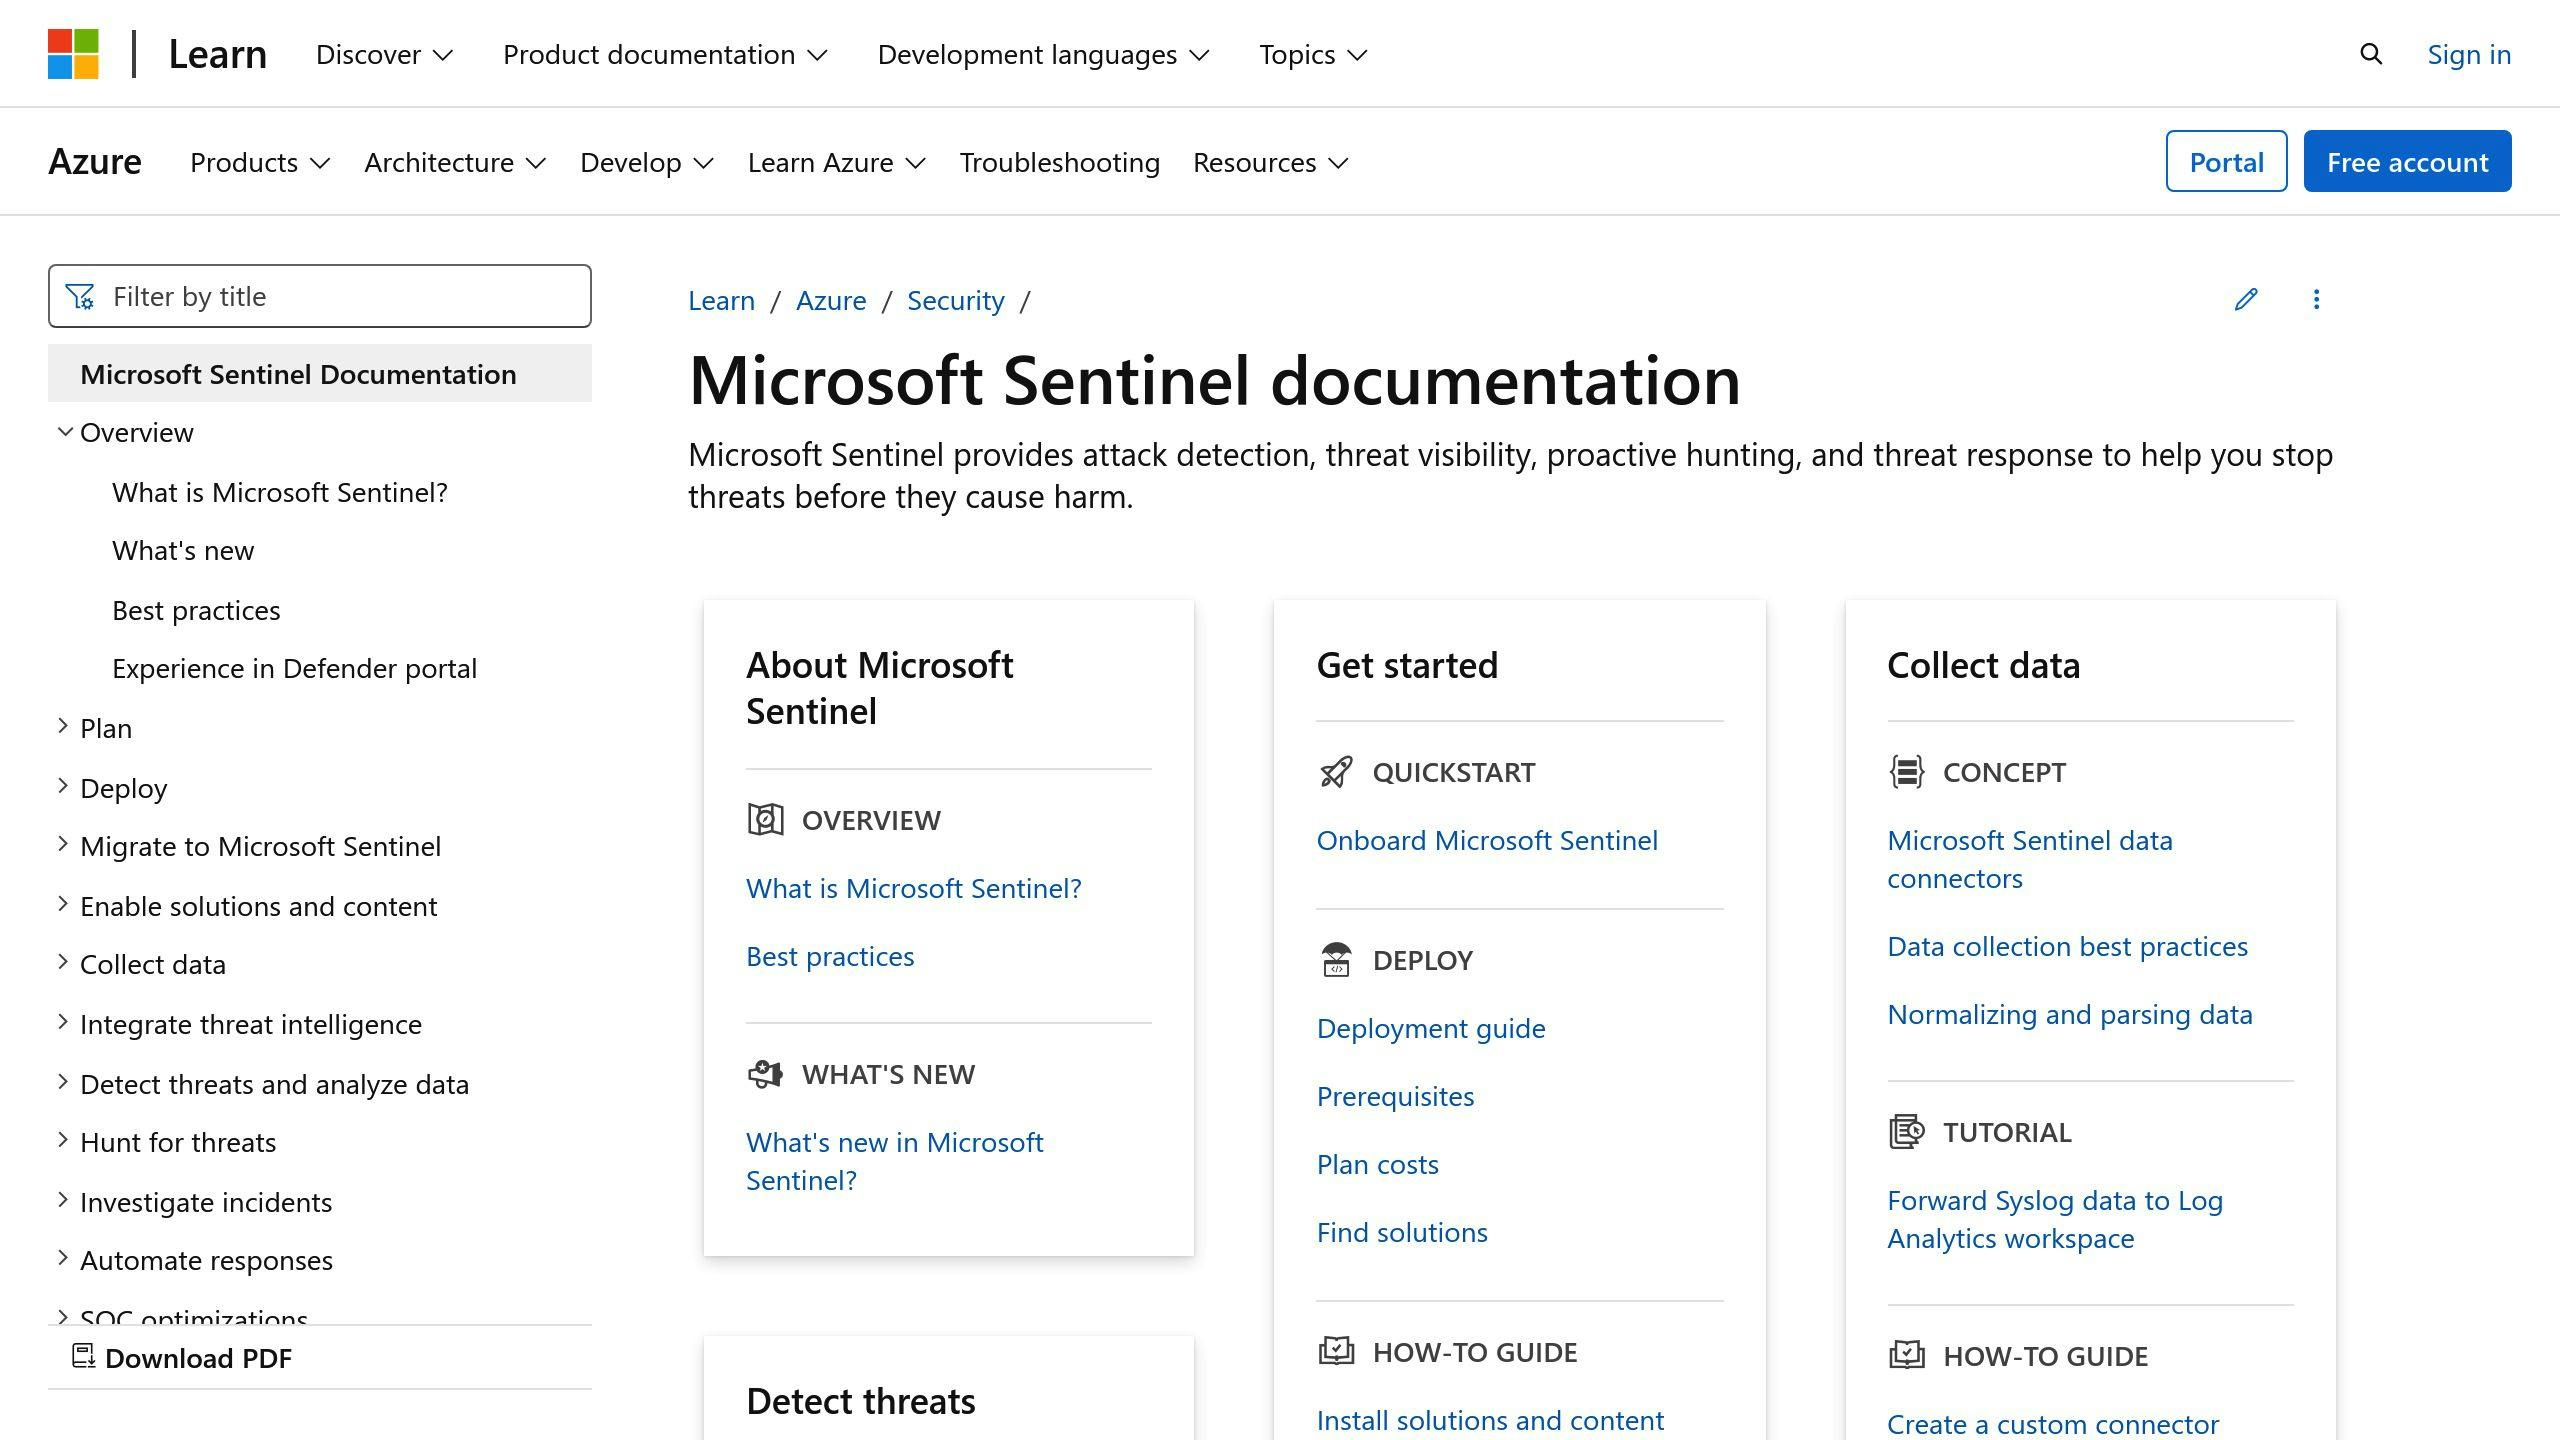
Task: Expand the Hunt for threats section
Action: 62,1140
